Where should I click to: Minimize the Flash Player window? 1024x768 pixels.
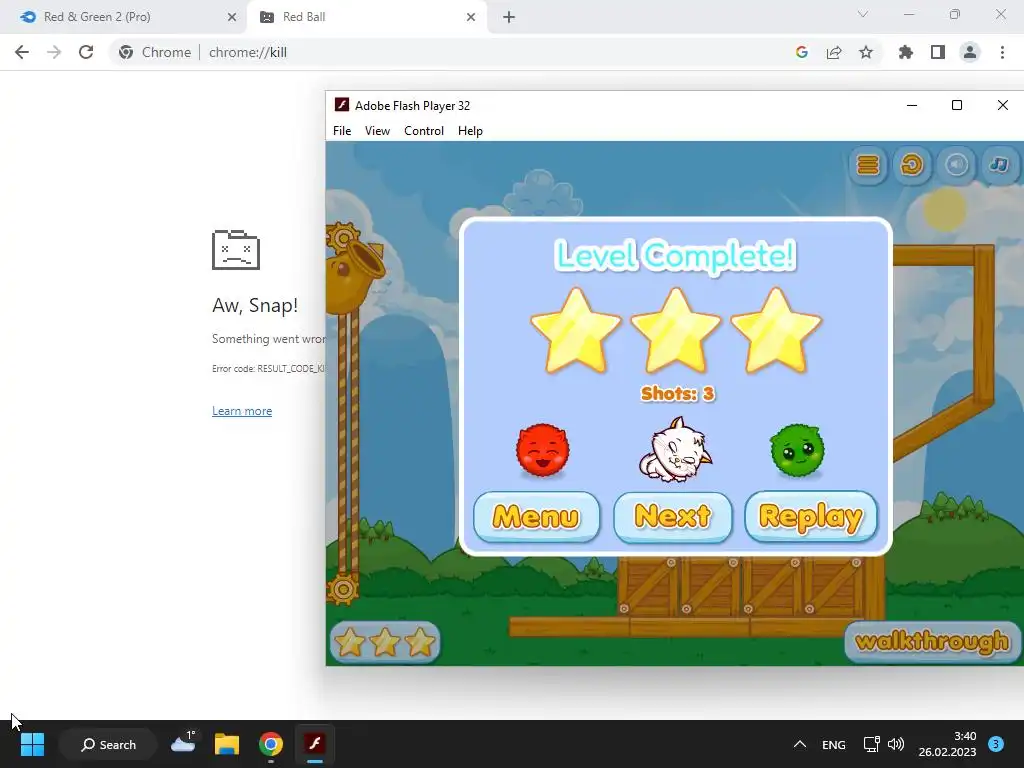tap(912, 105)
